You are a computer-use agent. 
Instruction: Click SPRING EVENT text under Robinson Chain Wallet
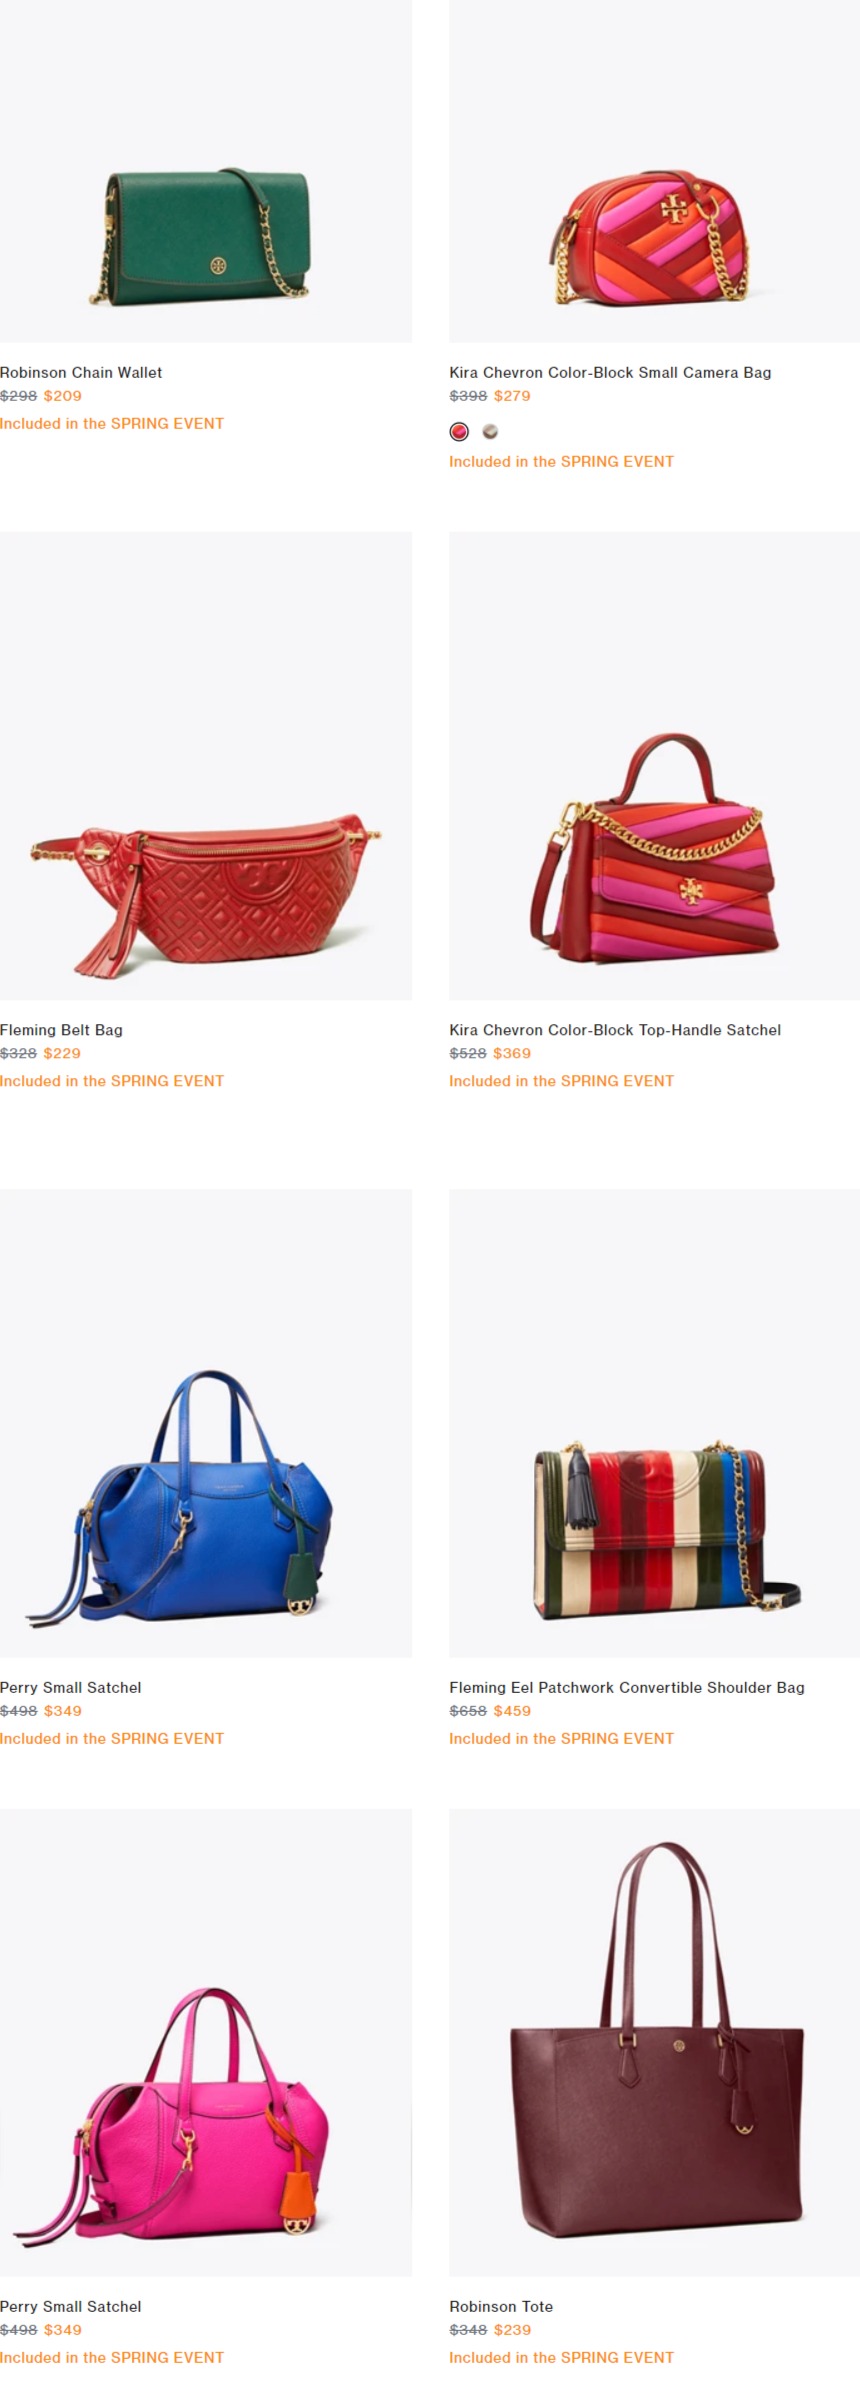[167, 423]
